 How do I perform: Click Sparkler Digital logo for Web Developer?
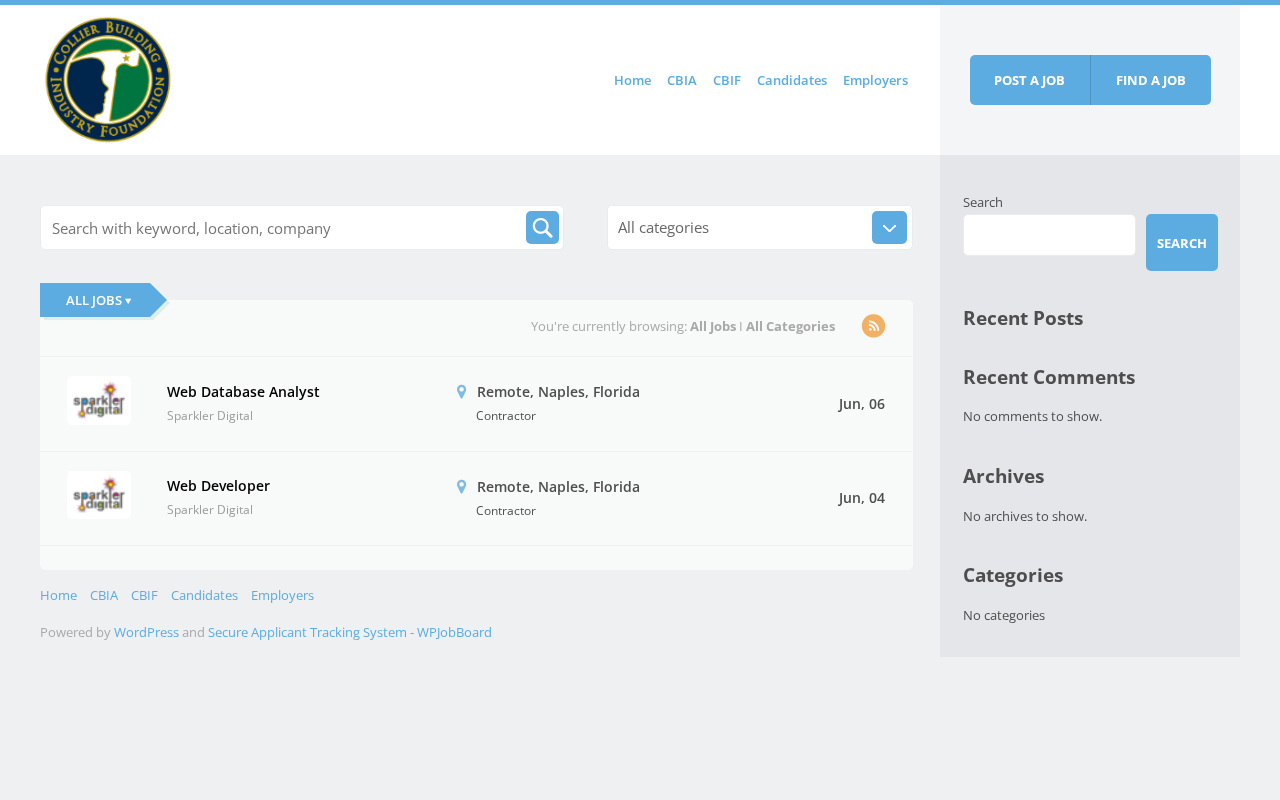[x=99, y=495]
